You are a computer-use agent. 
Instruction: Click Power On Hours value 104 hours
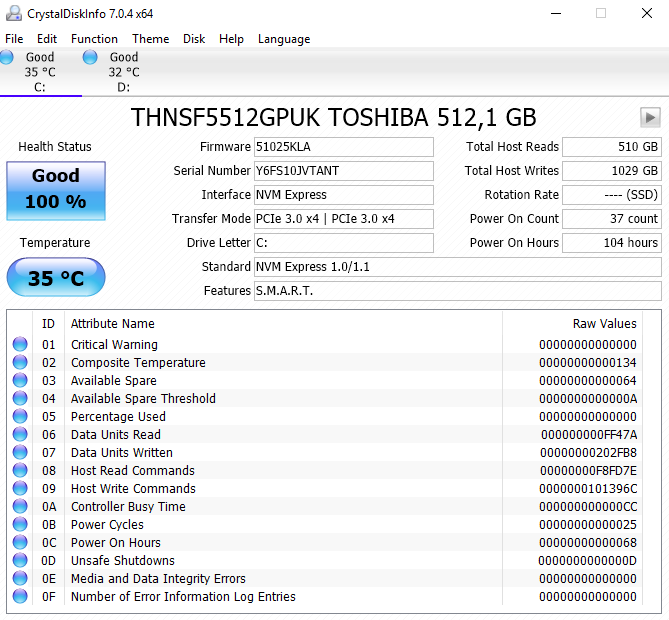pos(612,243)
